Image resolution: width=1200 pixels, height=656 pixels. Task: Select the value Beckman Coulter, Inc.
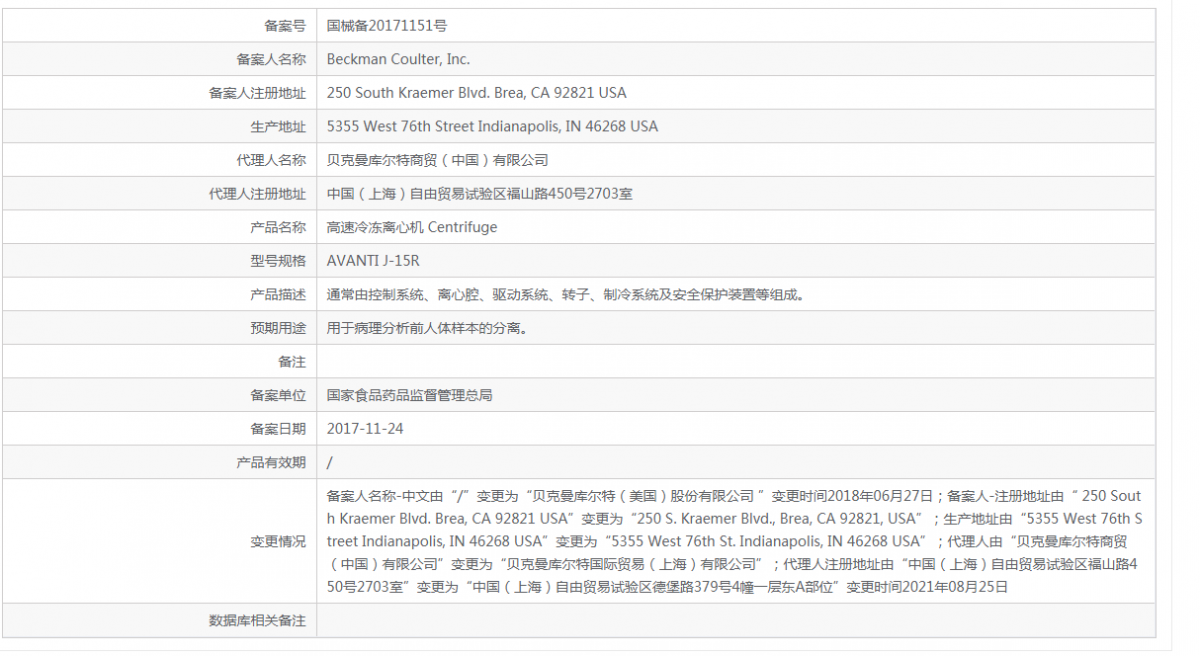click(398, 59)
